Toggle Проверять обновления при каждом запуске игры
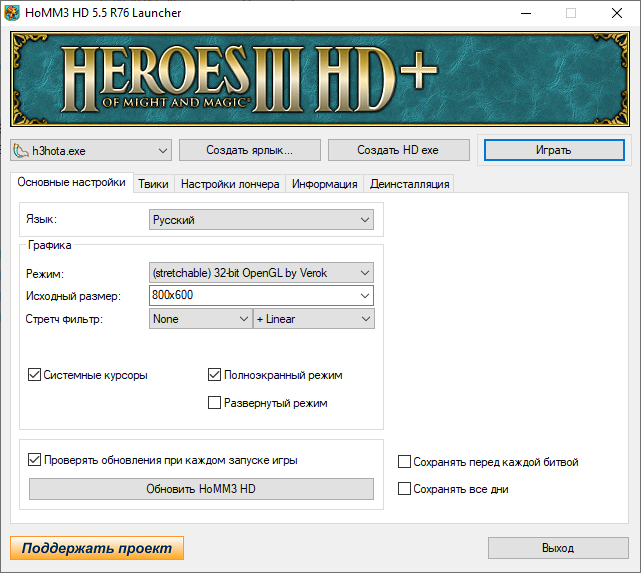The image size is (641, 573). coord(34,459)
